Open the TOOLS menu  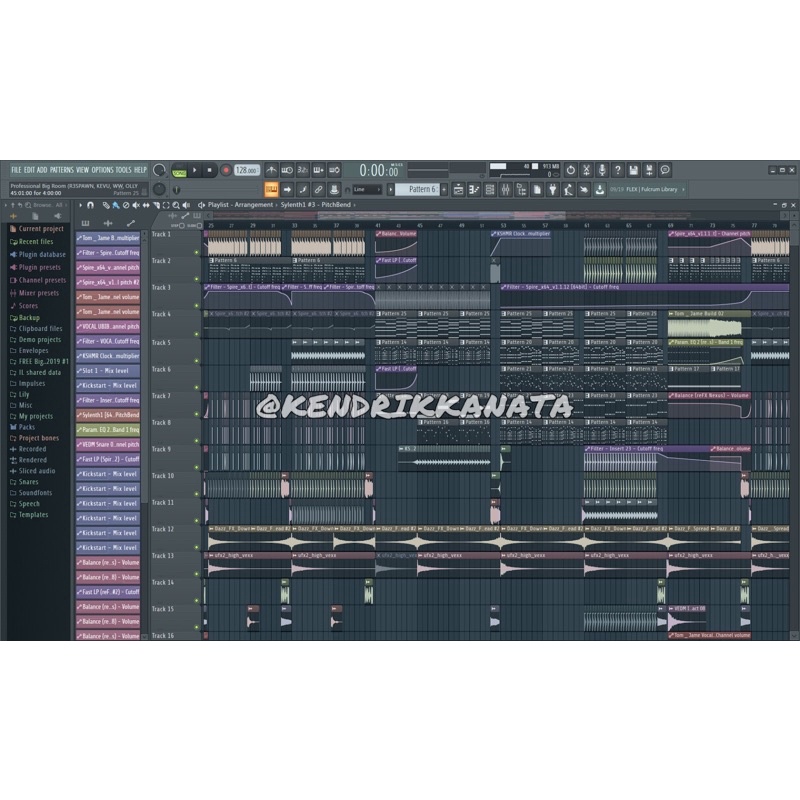click(x=123, y=170)
